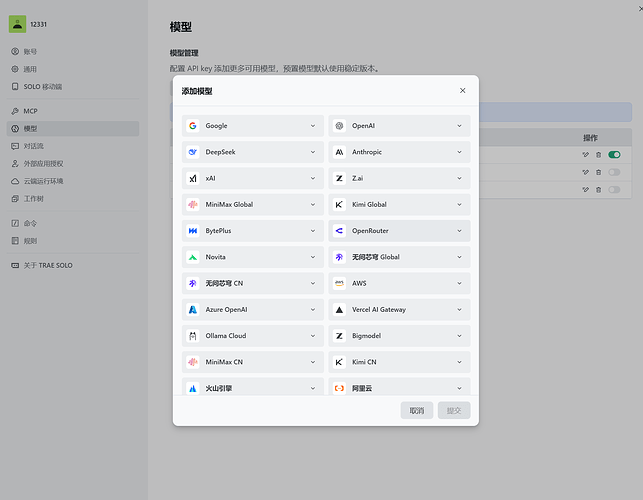Viewport: 643px width, 500px height.
Task: Click the 无问芯穹 Global logo icon
Action: coord(339,257)
